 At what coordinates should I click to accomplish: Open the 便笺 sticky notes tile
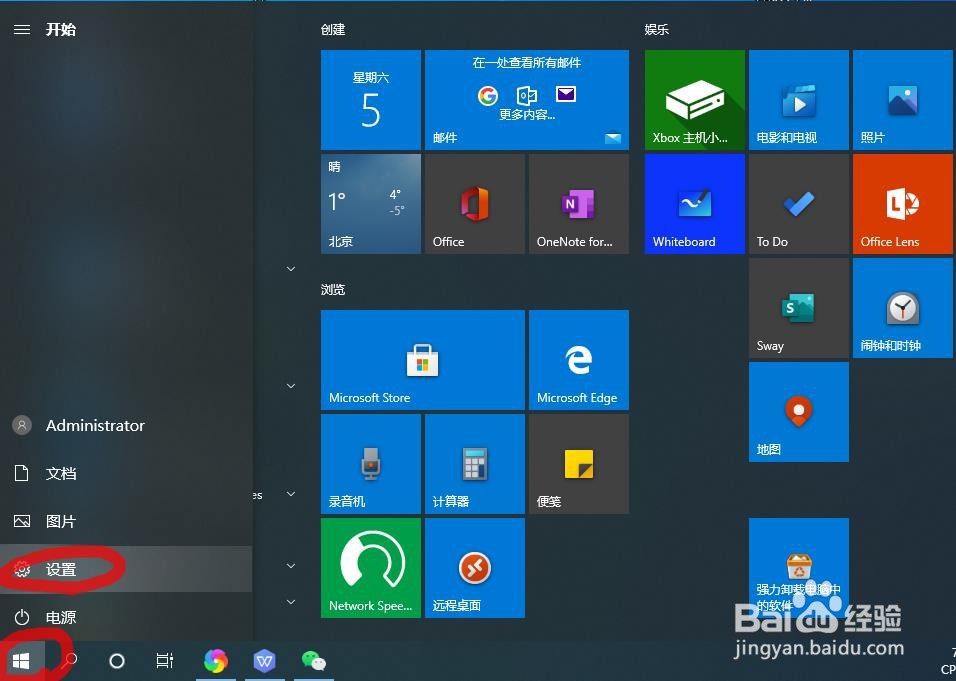(x=579, y=464)
